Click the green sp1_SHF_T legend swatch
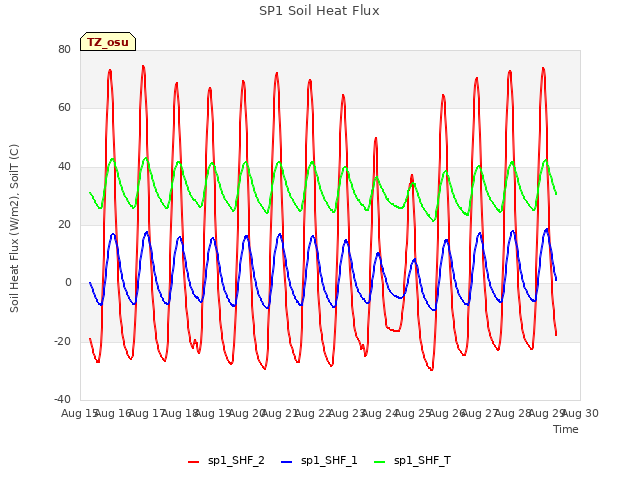Screen dimensions: 640x480 [x=380, y=462]
